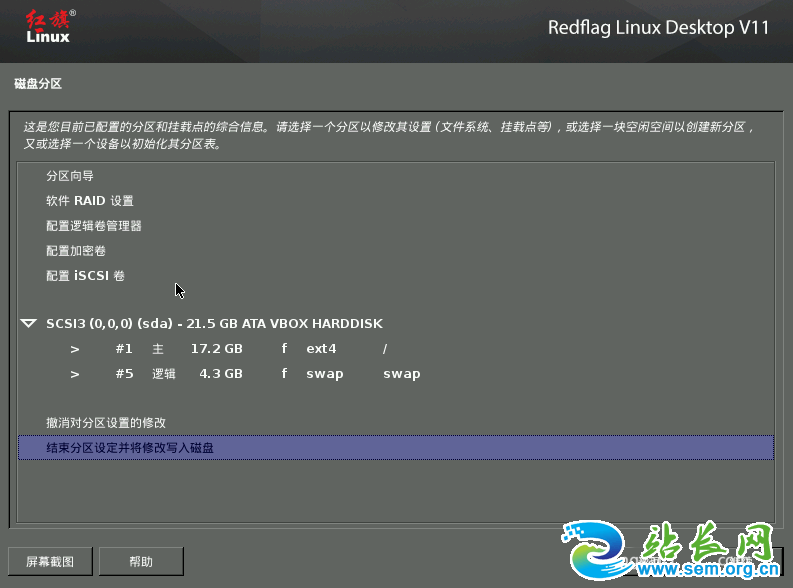The height and width of the screenshot is (588, 793).
Task: Select 配置加密卷 option
Action: point(76,251)
